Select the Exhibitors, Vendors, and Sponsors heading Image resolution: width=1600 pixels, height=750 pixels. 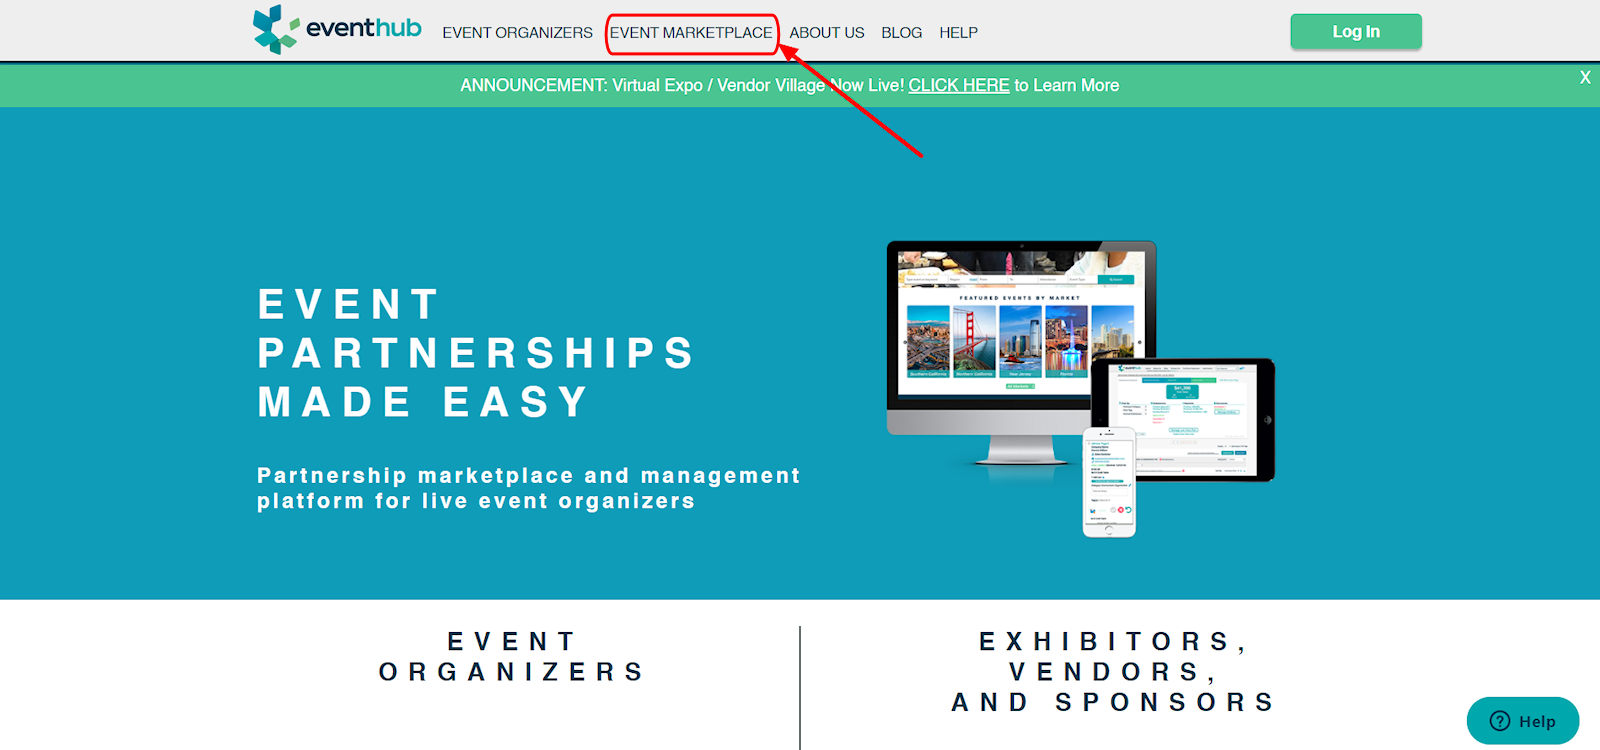pyautogui.click(x=1113, y=671)
